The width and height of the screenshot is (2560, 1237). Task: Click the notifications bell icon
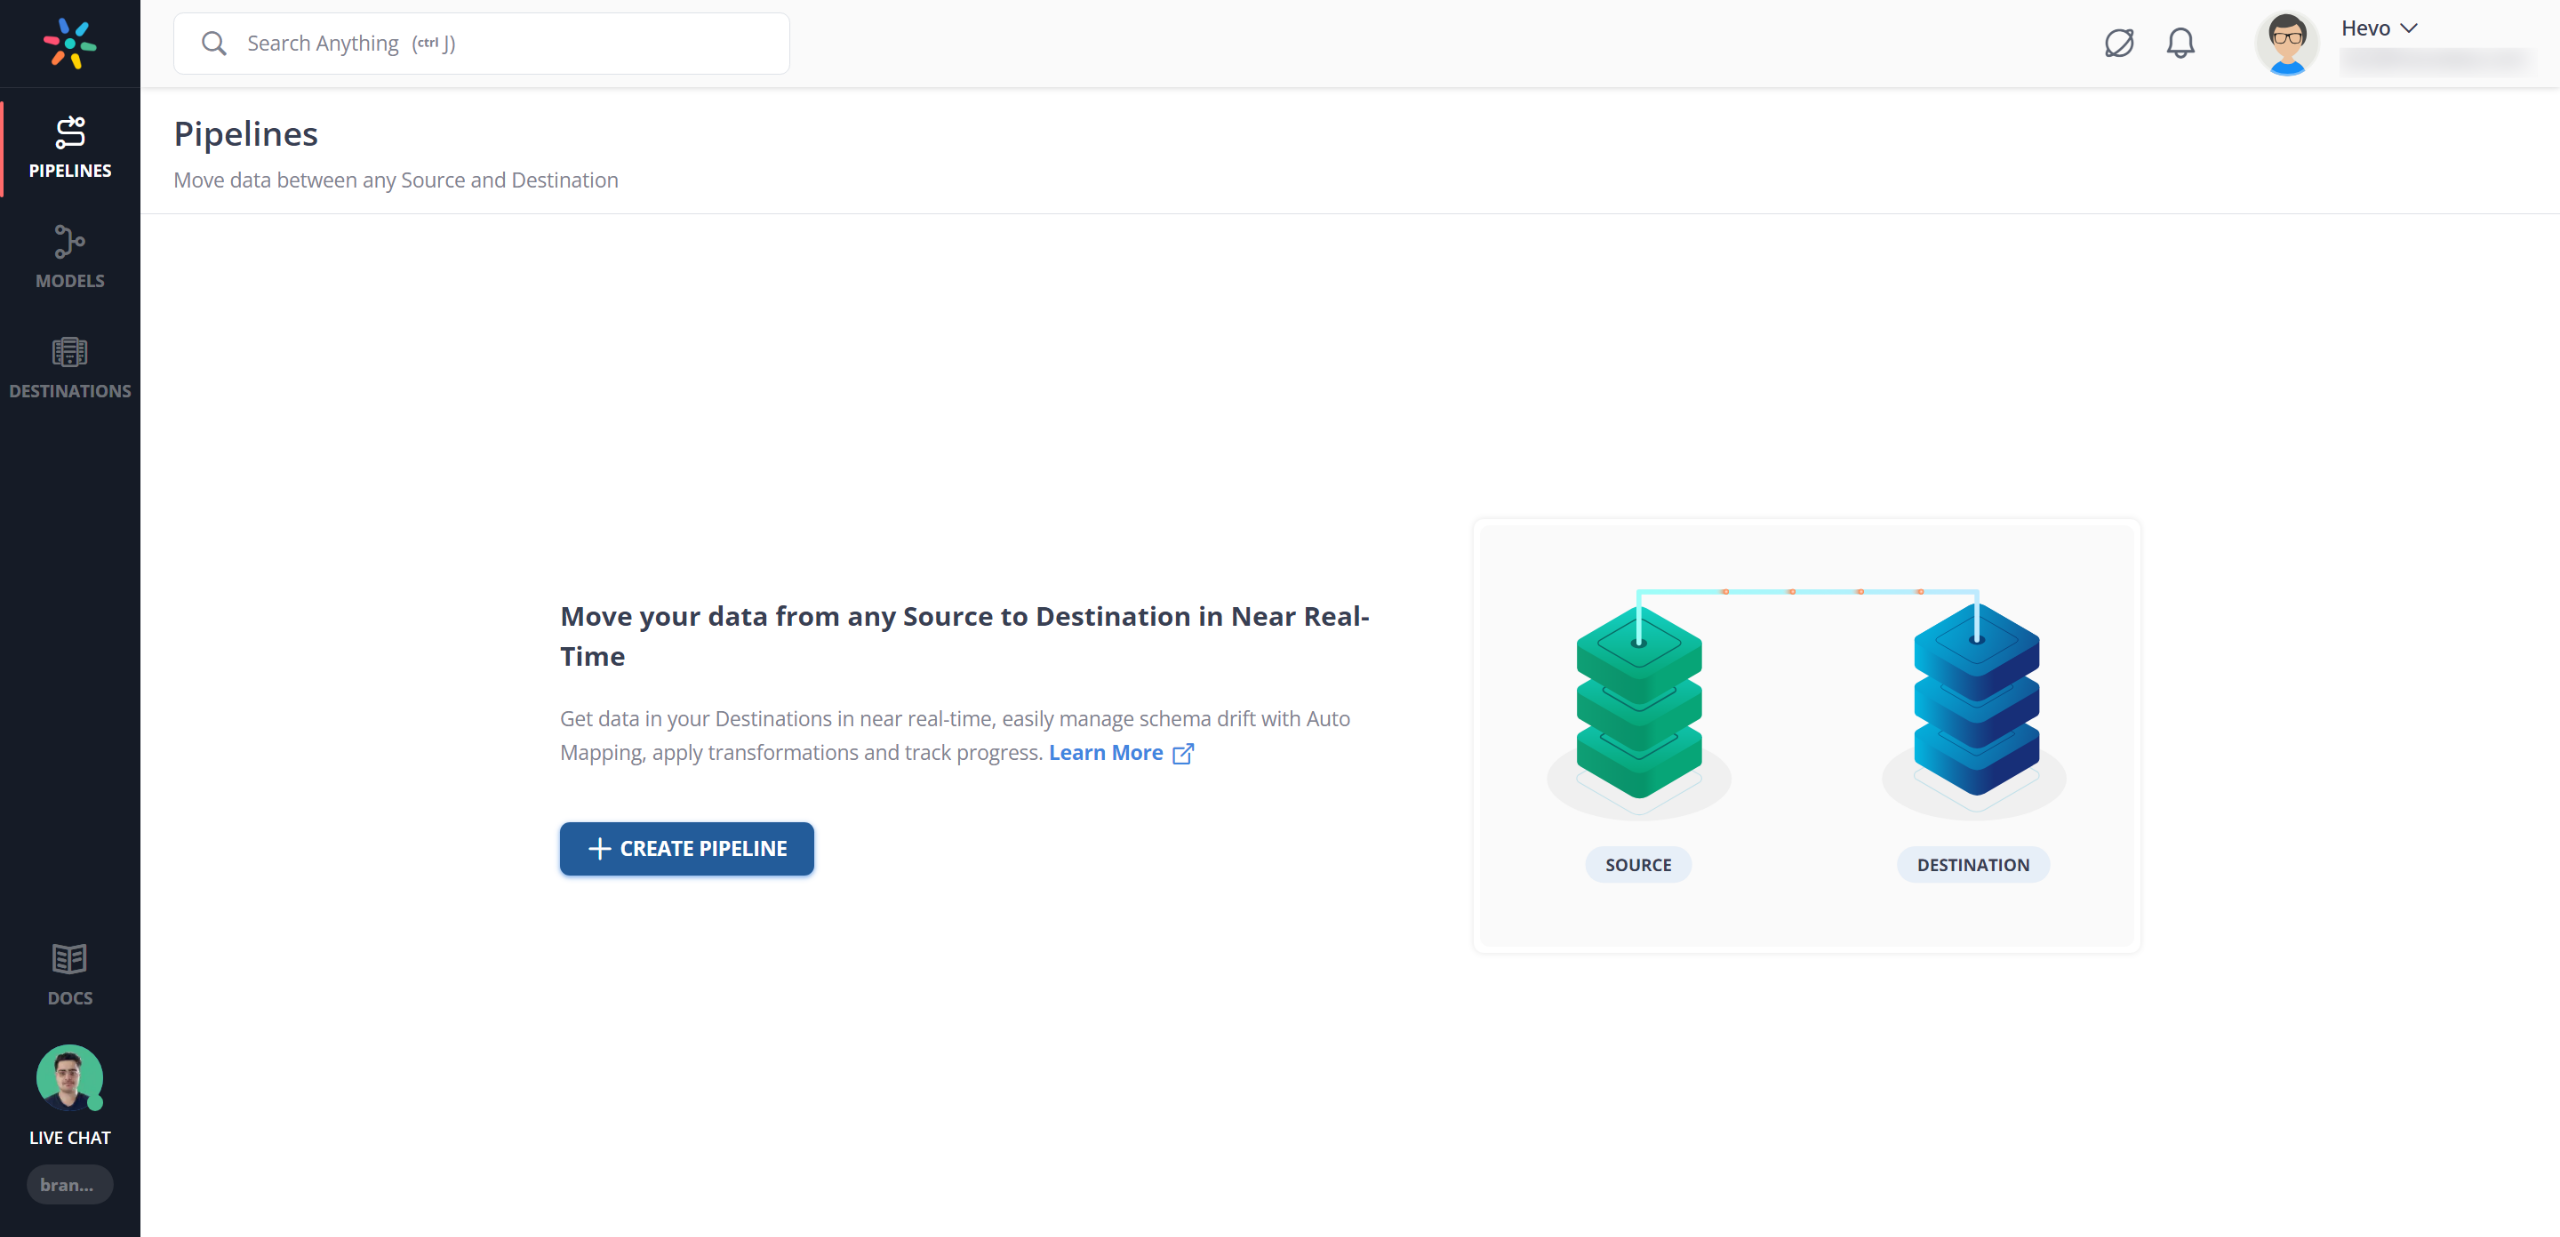2180,43
